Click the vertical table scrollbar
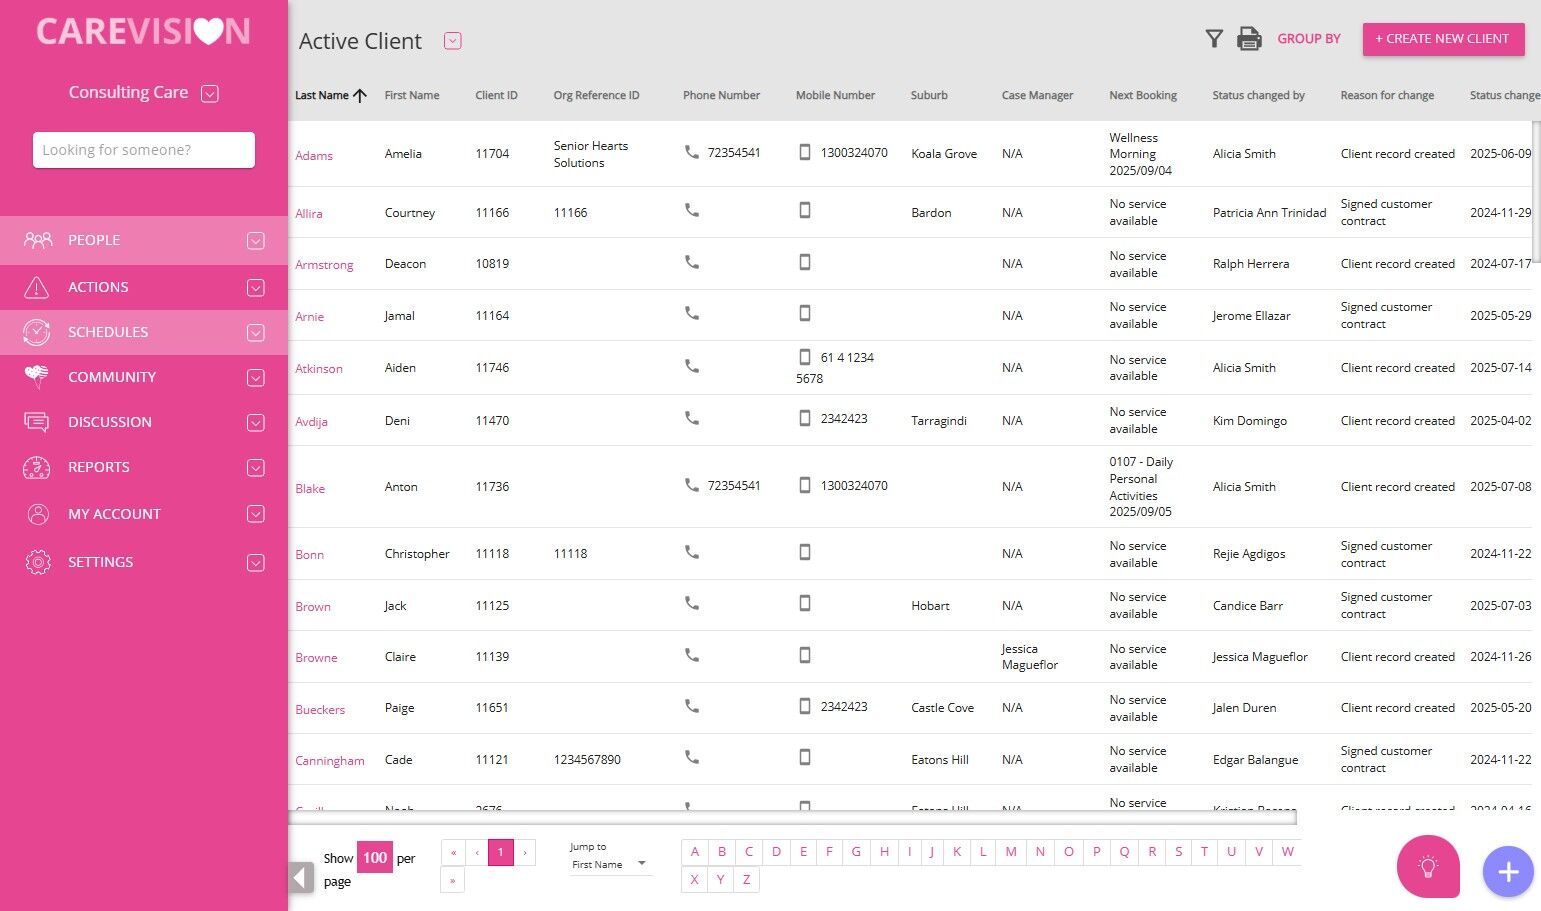Image resolution: width=1541 pixels, height=911 pixels. tap(1536, 190)
